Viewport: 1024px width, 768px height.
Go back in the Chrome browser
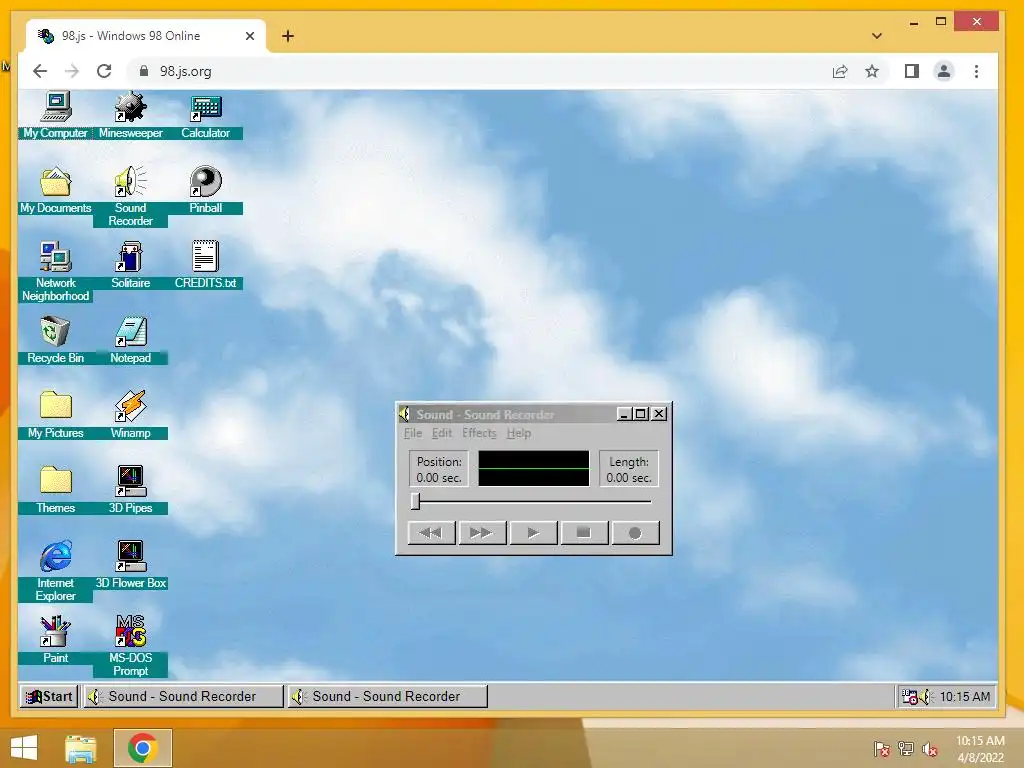coord(40,71)
